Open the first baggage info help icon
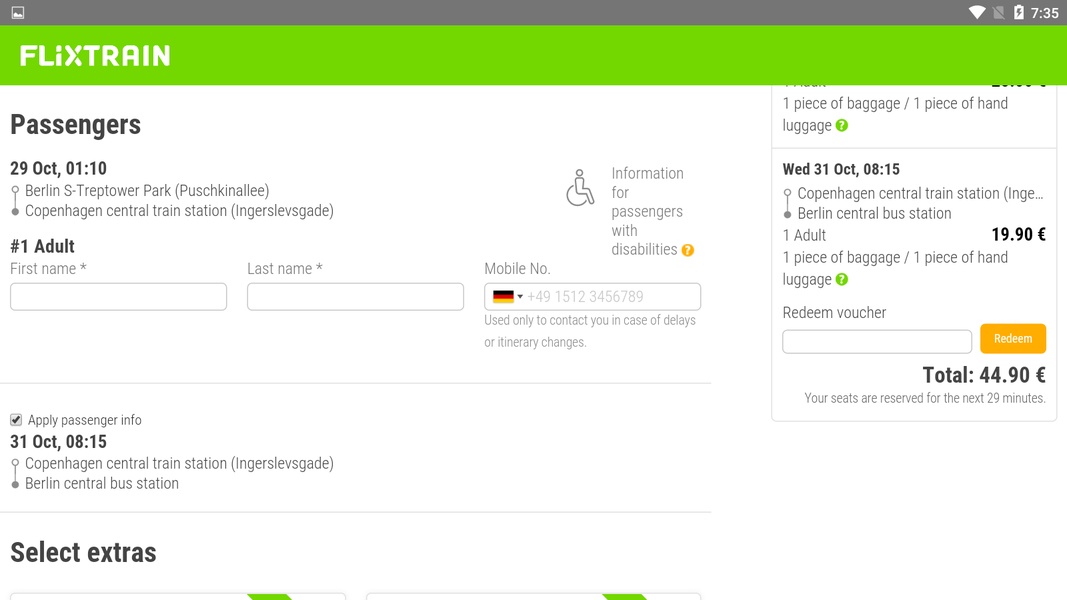Image resolution: width=1067 pixels, height=600 pixels. point(842,126)
